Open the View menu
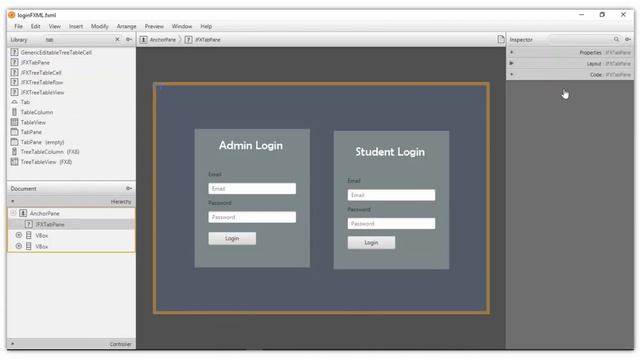 pyautogui.click(x=54, y=26)
